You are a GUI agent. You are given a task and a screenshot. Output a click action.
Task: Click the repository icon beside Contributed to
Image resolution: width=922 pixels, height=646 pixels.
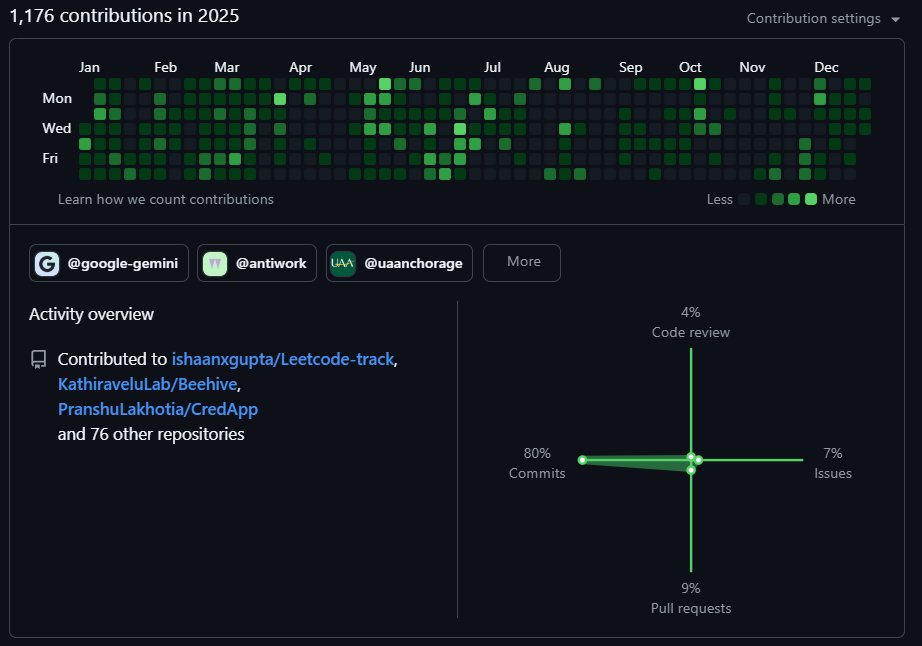coord(39,359)
